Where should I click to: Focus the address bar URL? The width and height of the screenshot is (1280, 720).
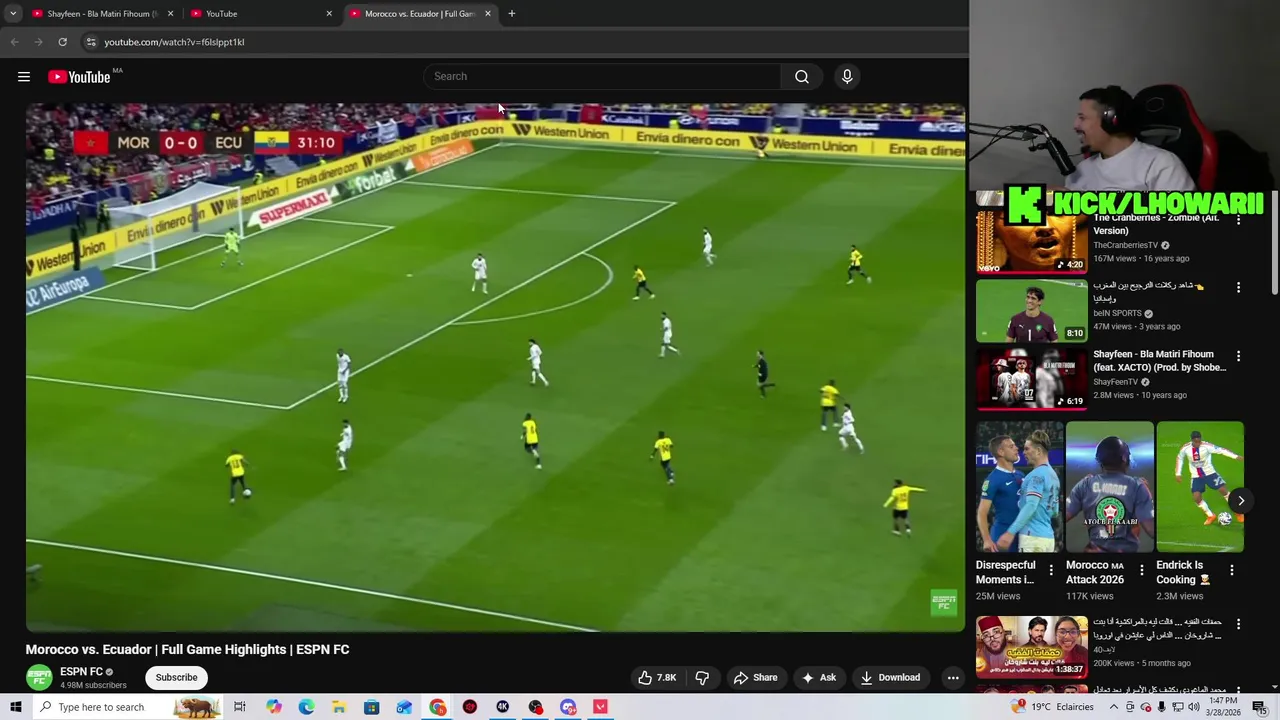pyautogui.click(x=174, y=42)
